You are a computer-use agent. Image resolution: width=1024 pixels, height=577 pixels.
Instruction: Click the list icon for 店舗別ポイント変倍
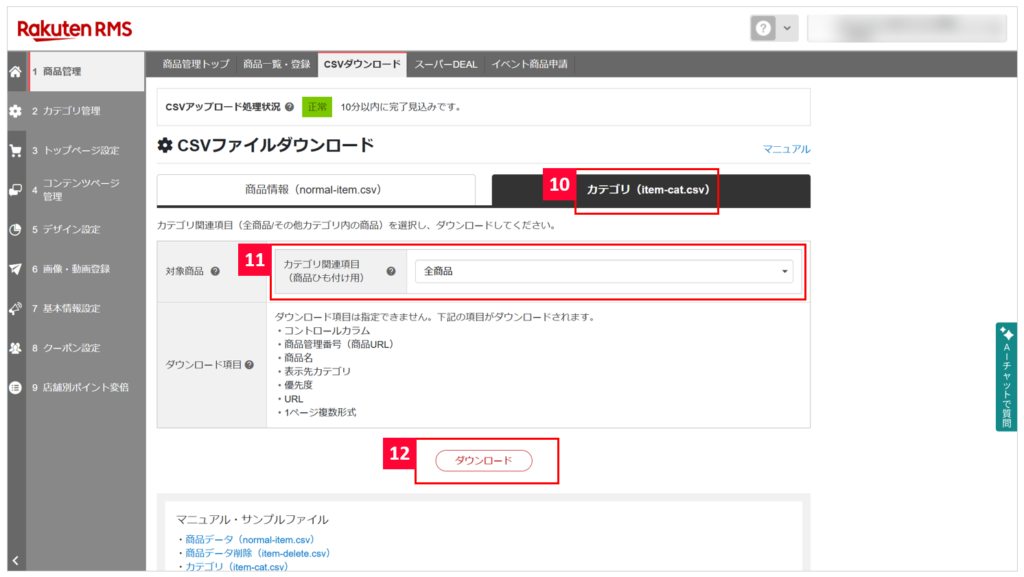pos(15,387)
